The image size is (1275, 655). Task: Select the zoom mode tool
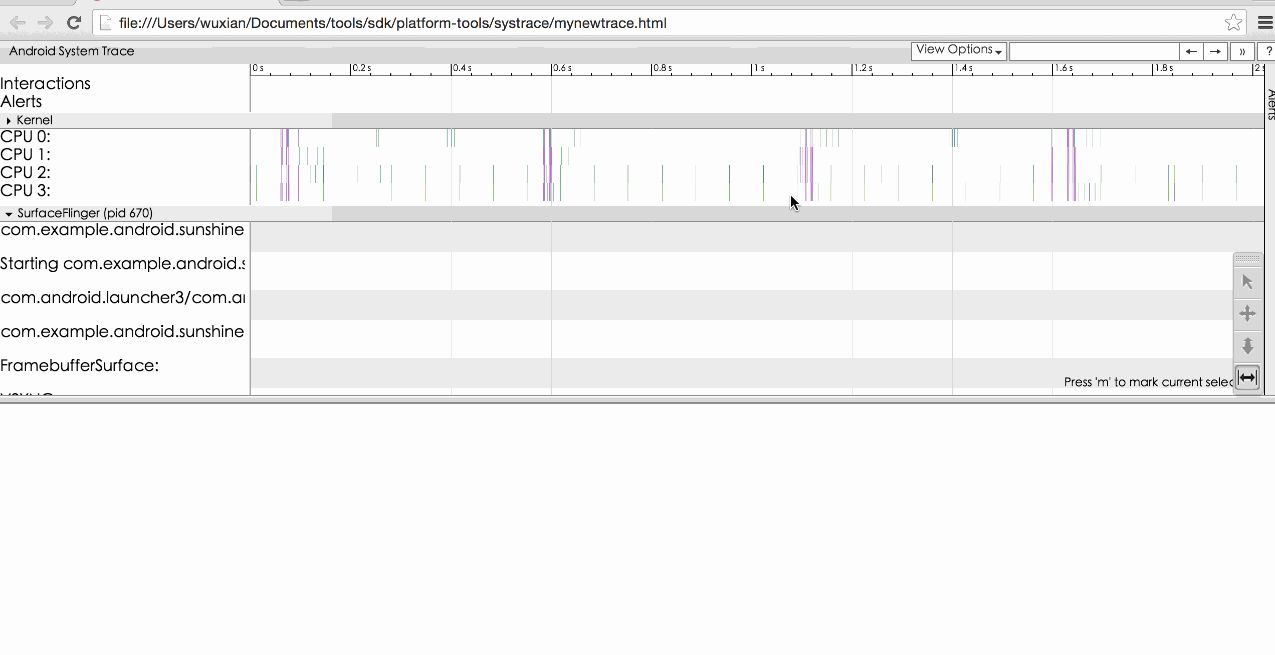1247,346
